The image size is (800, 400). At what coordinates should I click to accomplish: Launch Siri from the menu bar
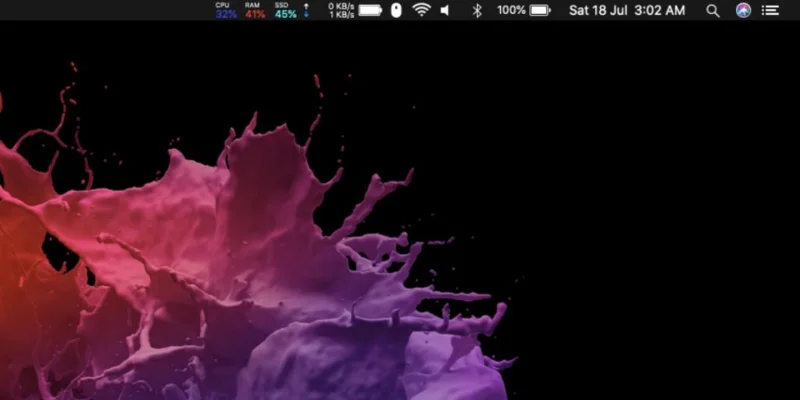pos(743,10)
